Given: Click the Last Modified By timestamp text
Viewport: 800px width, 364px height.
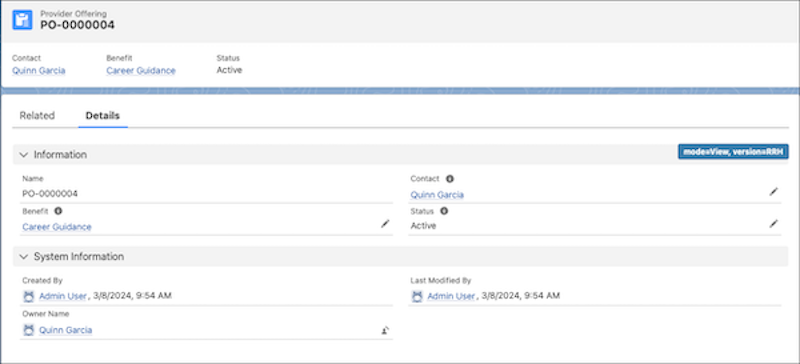Looking at the screenshot, I should point(521,296).
